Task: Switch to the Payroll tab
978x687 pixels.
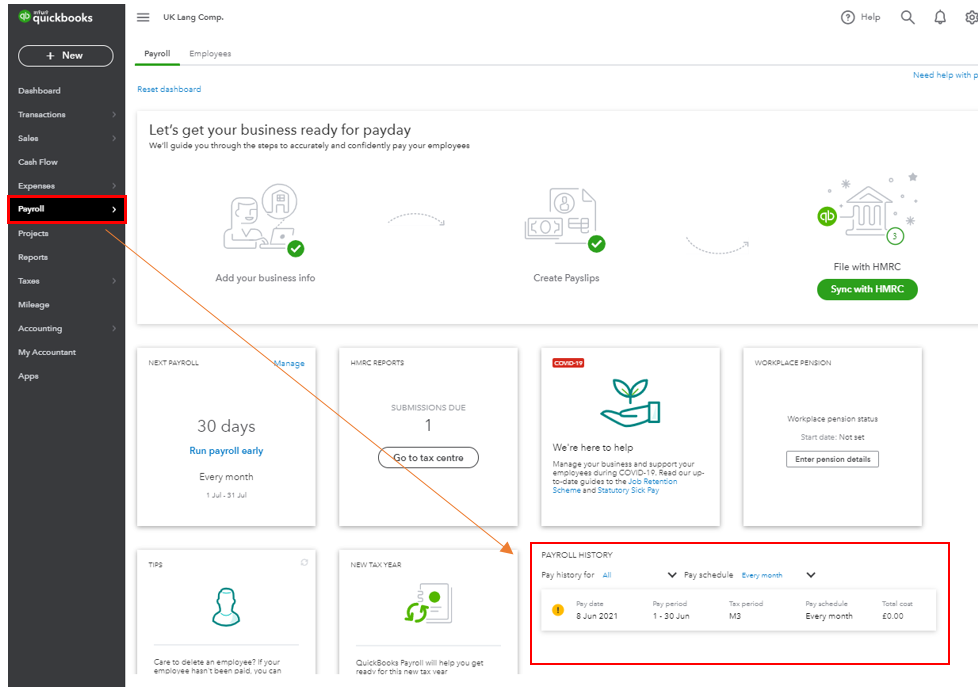Action: (x=157, y=54)
